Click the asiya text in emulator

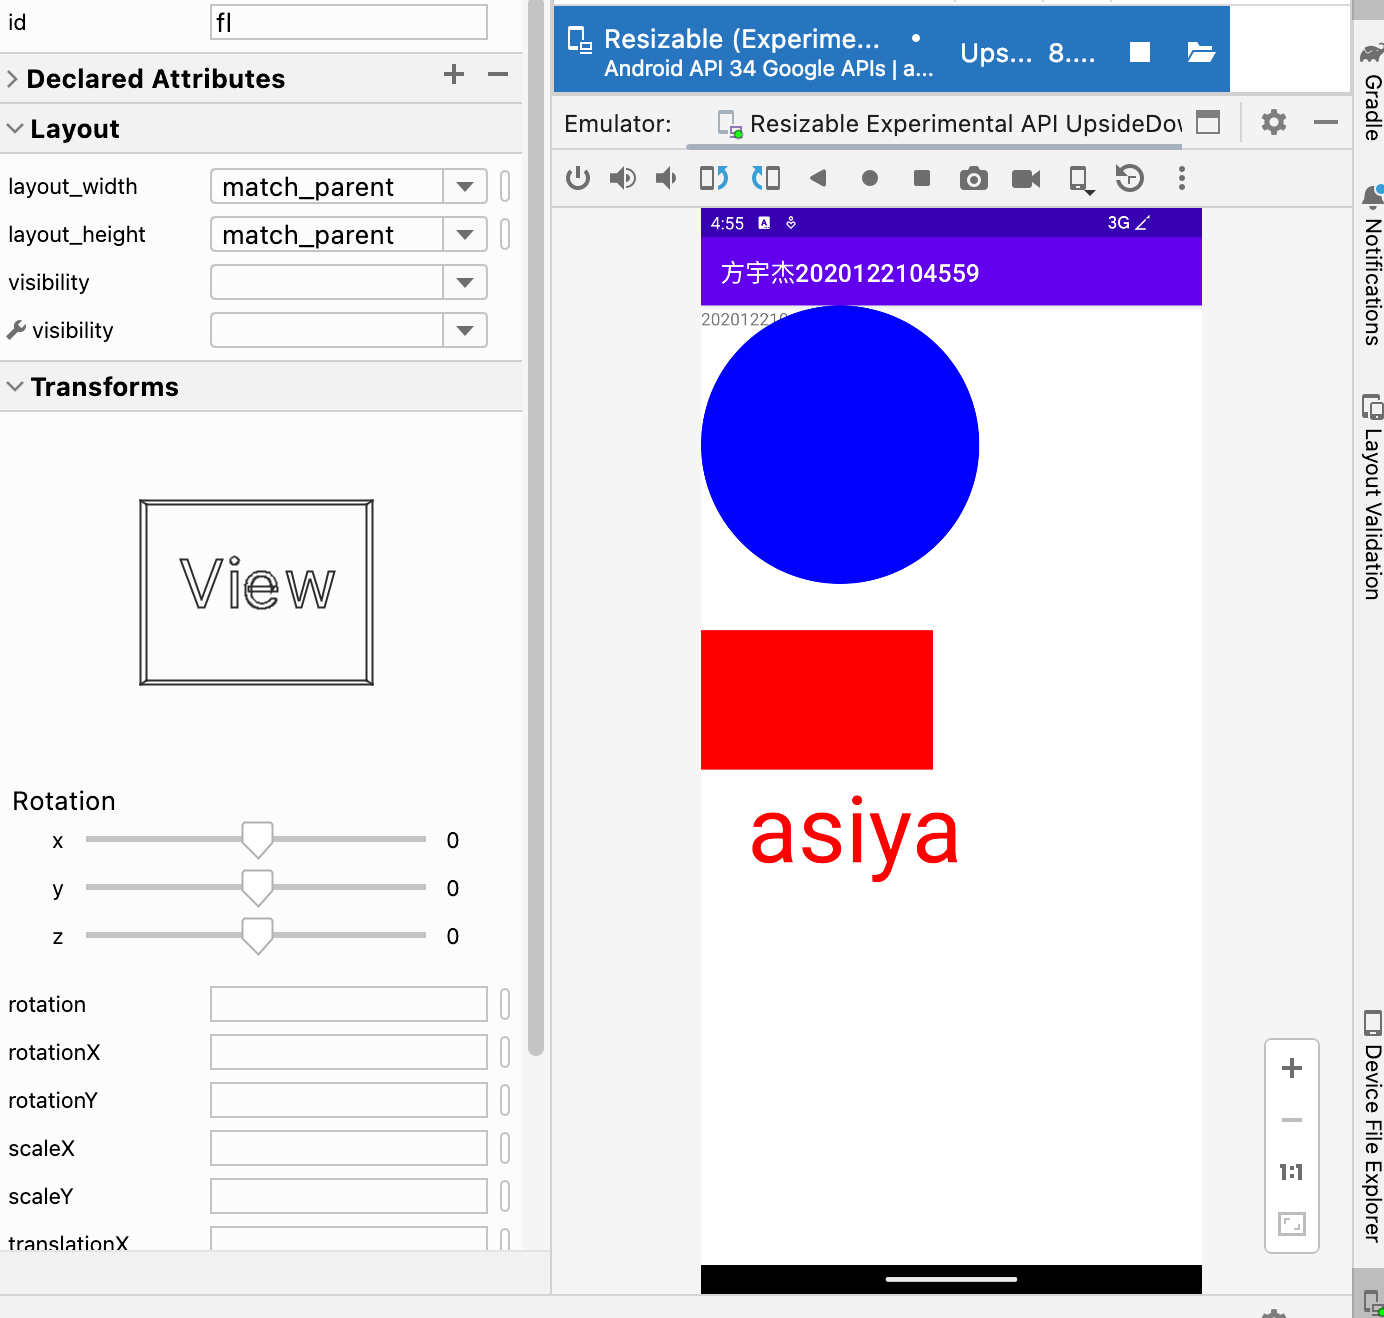point(855,836)
